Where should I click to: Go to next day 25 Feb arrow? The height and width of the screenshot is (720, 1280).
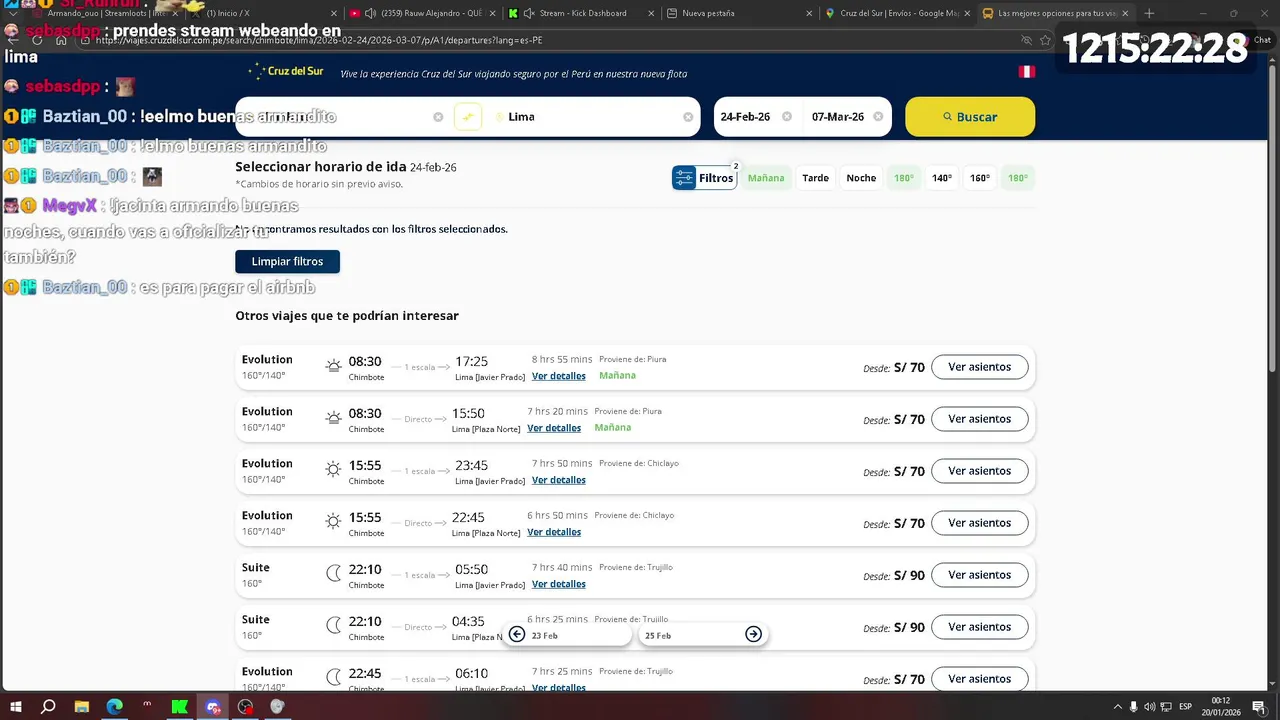pyautogui.click(x=753, y=634)
